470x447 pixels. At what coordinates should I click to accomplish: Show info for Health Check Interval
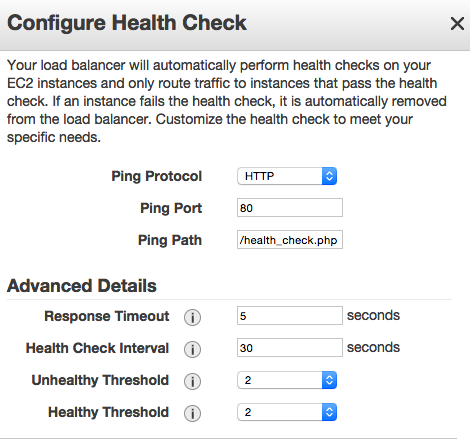[192, 349]
